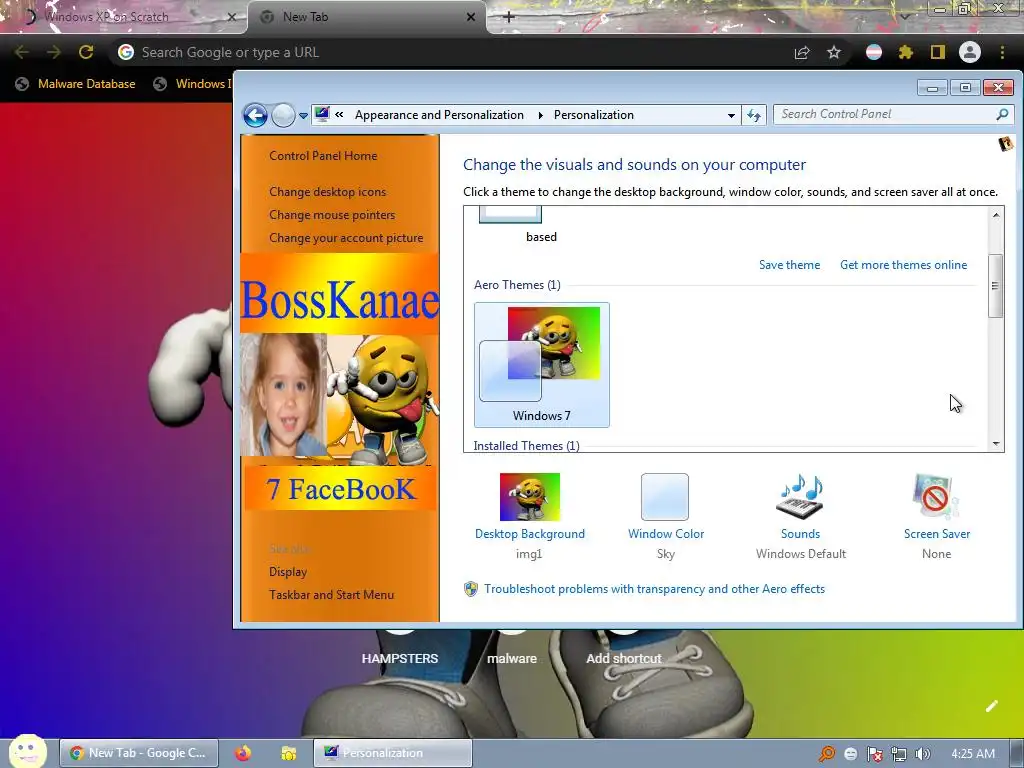Image resolution: width=1024 pixels, height=768 pixels.
Task: Click theme list scroll down arrow
Action: 995,443
